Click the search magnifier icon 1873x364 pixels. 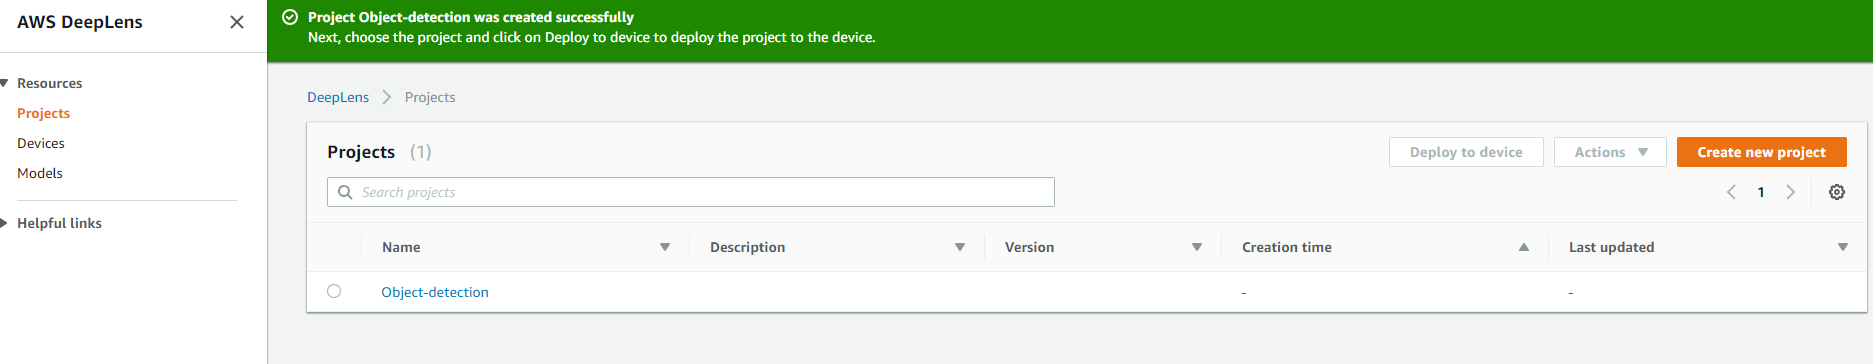tap(345, 192)
